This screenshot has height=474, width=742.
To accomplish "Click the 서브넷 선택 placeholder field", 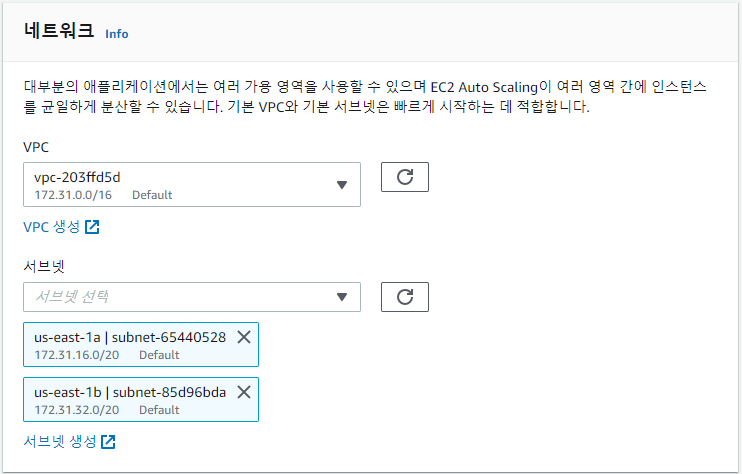I will [x=192, y=297].
